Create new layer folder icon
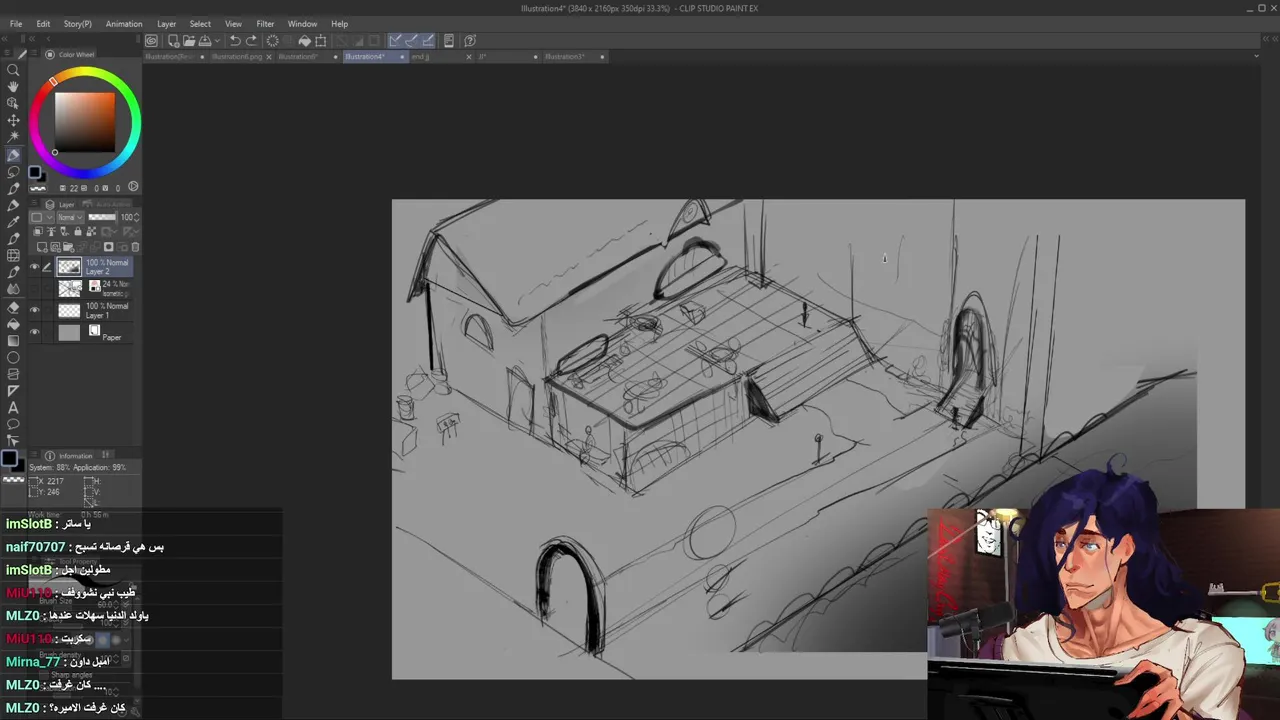 tap(68, 247)
